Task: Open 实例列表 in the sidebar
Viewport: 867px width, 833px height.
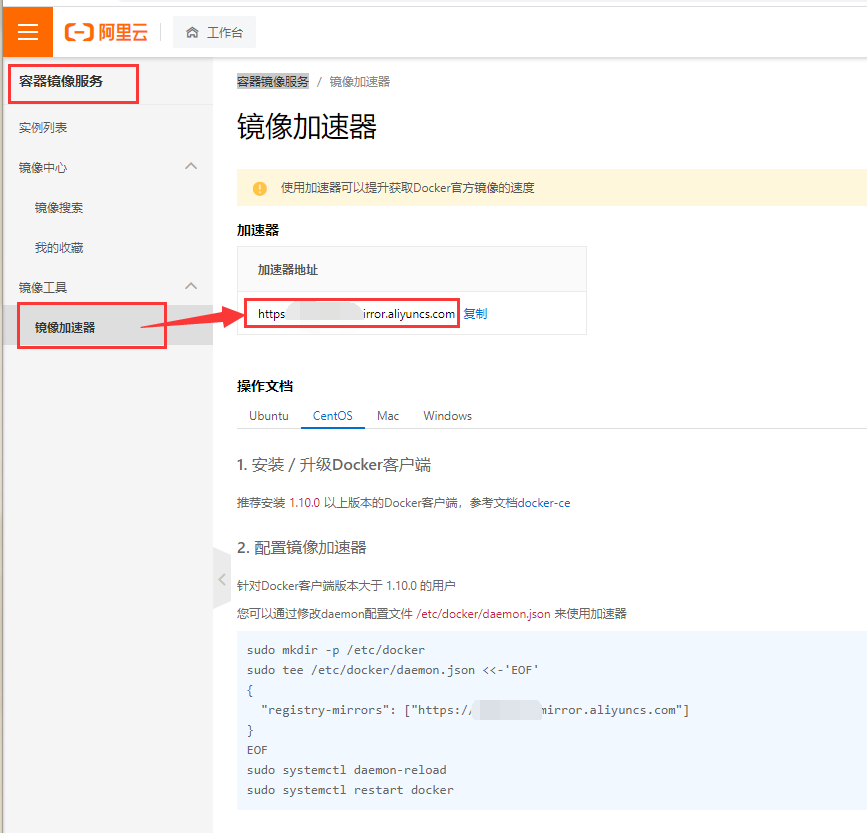Action: coord(43,128)
